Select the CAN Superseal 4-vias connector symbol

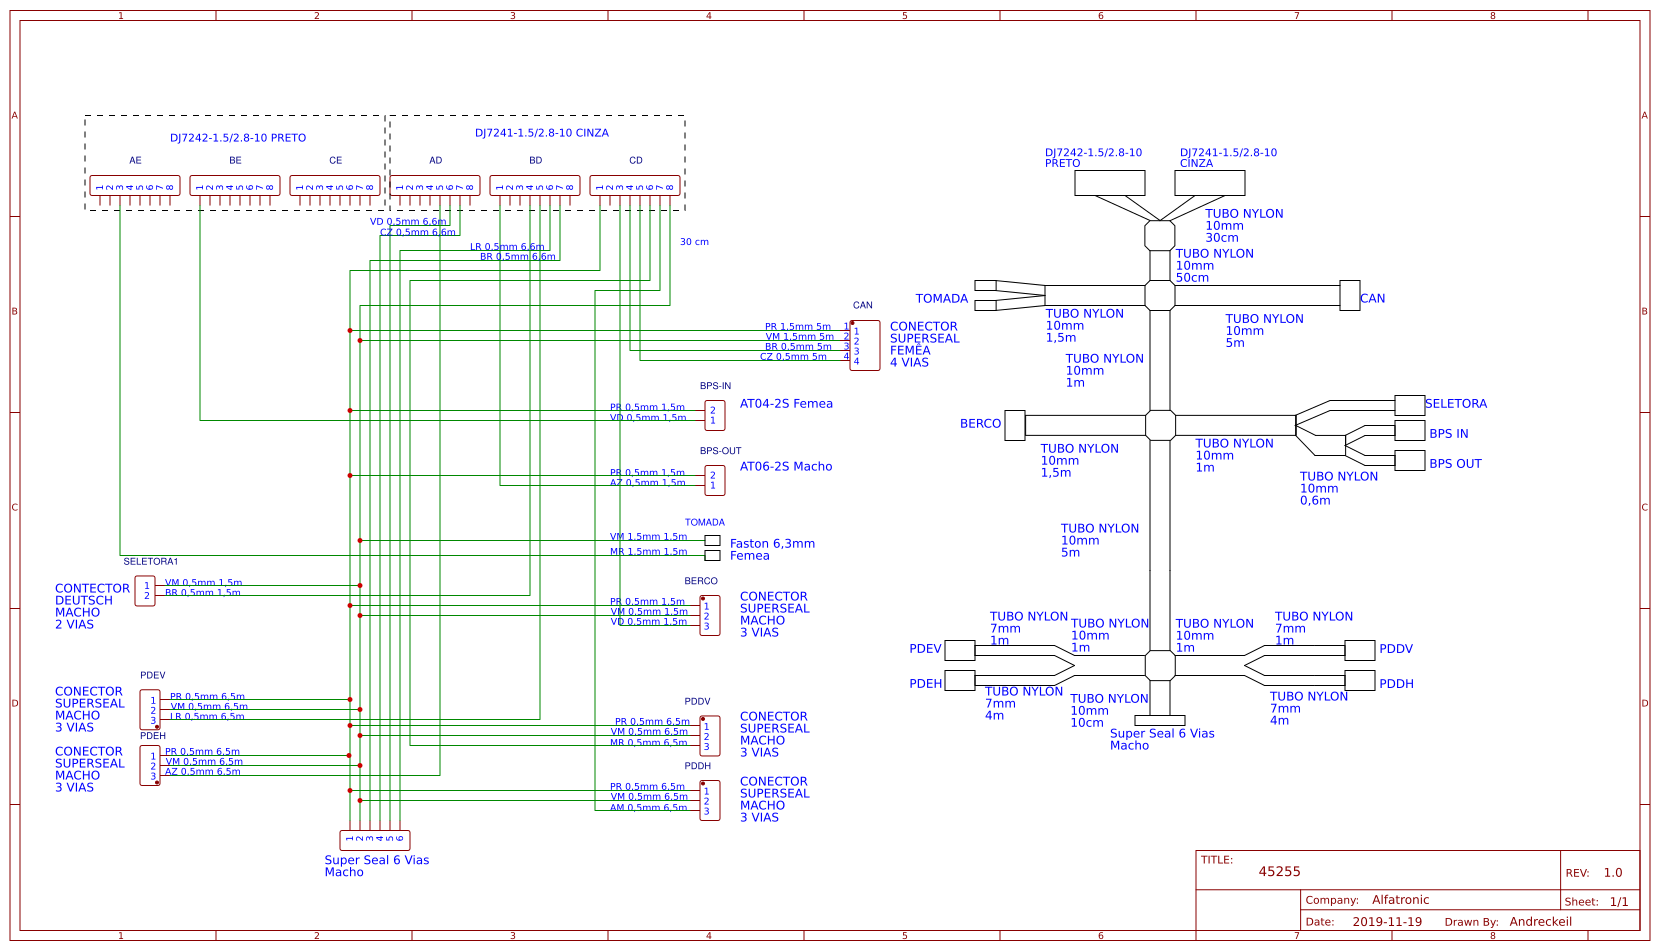(866, 345)
